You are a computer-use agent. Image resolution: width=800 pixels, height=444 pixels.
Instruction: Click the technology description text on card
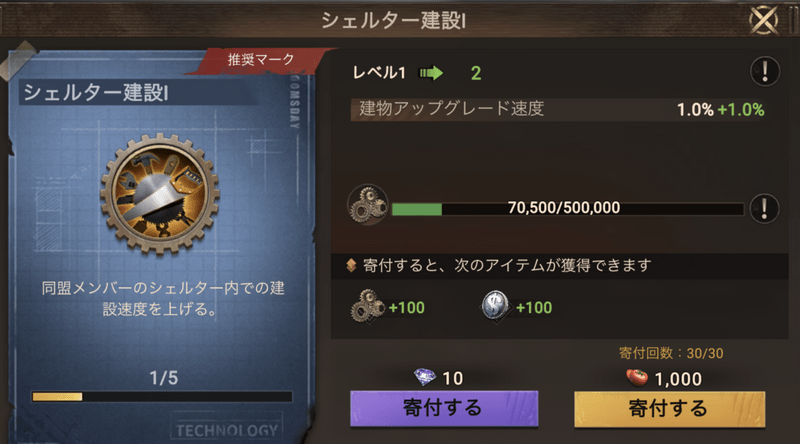point(163,299)
